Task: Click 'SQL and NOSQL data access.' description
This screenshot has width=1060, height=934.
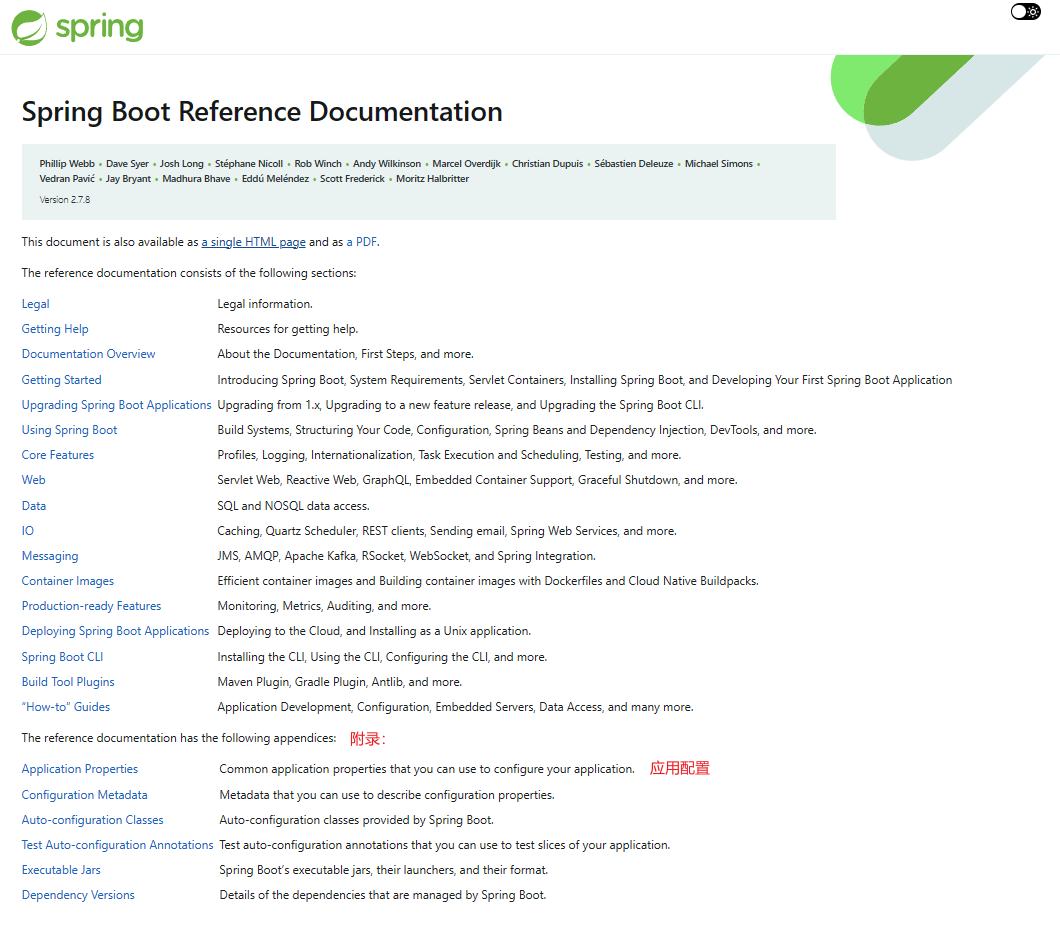Action: click(x=293, y=506)
